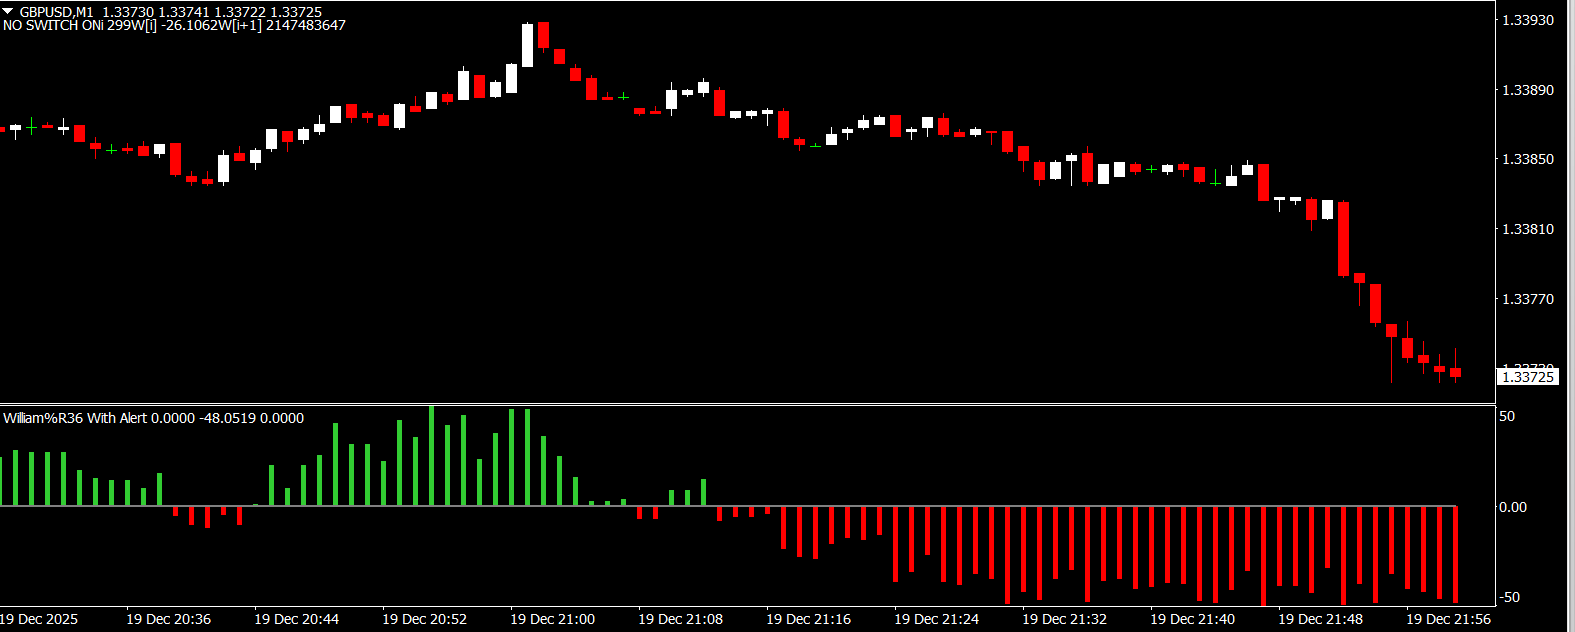The height and width of the screenshot is (632, 1575).
Task: Click the 19 Dec 21:00 time label
Action: point(552,619)
